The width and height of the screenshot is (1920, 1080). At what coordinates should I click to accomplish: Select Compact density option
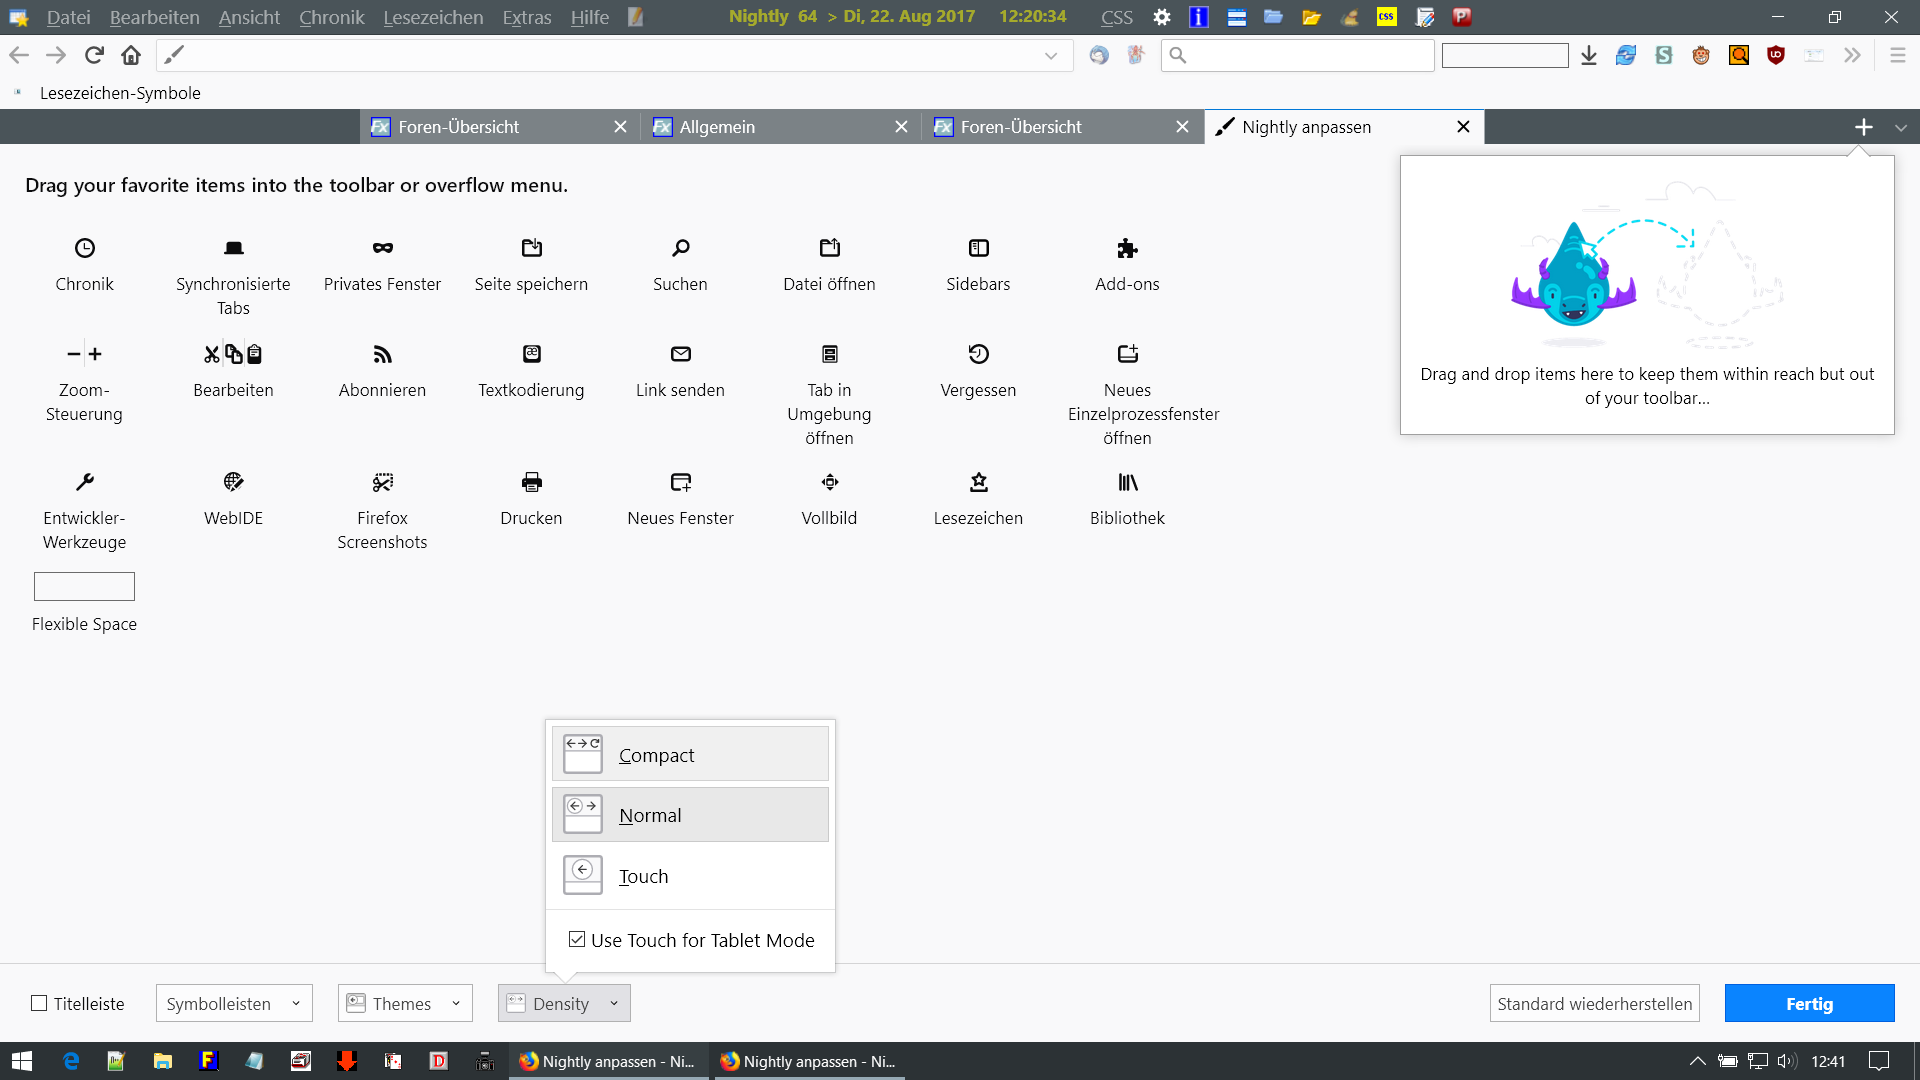tap(690, 754)
